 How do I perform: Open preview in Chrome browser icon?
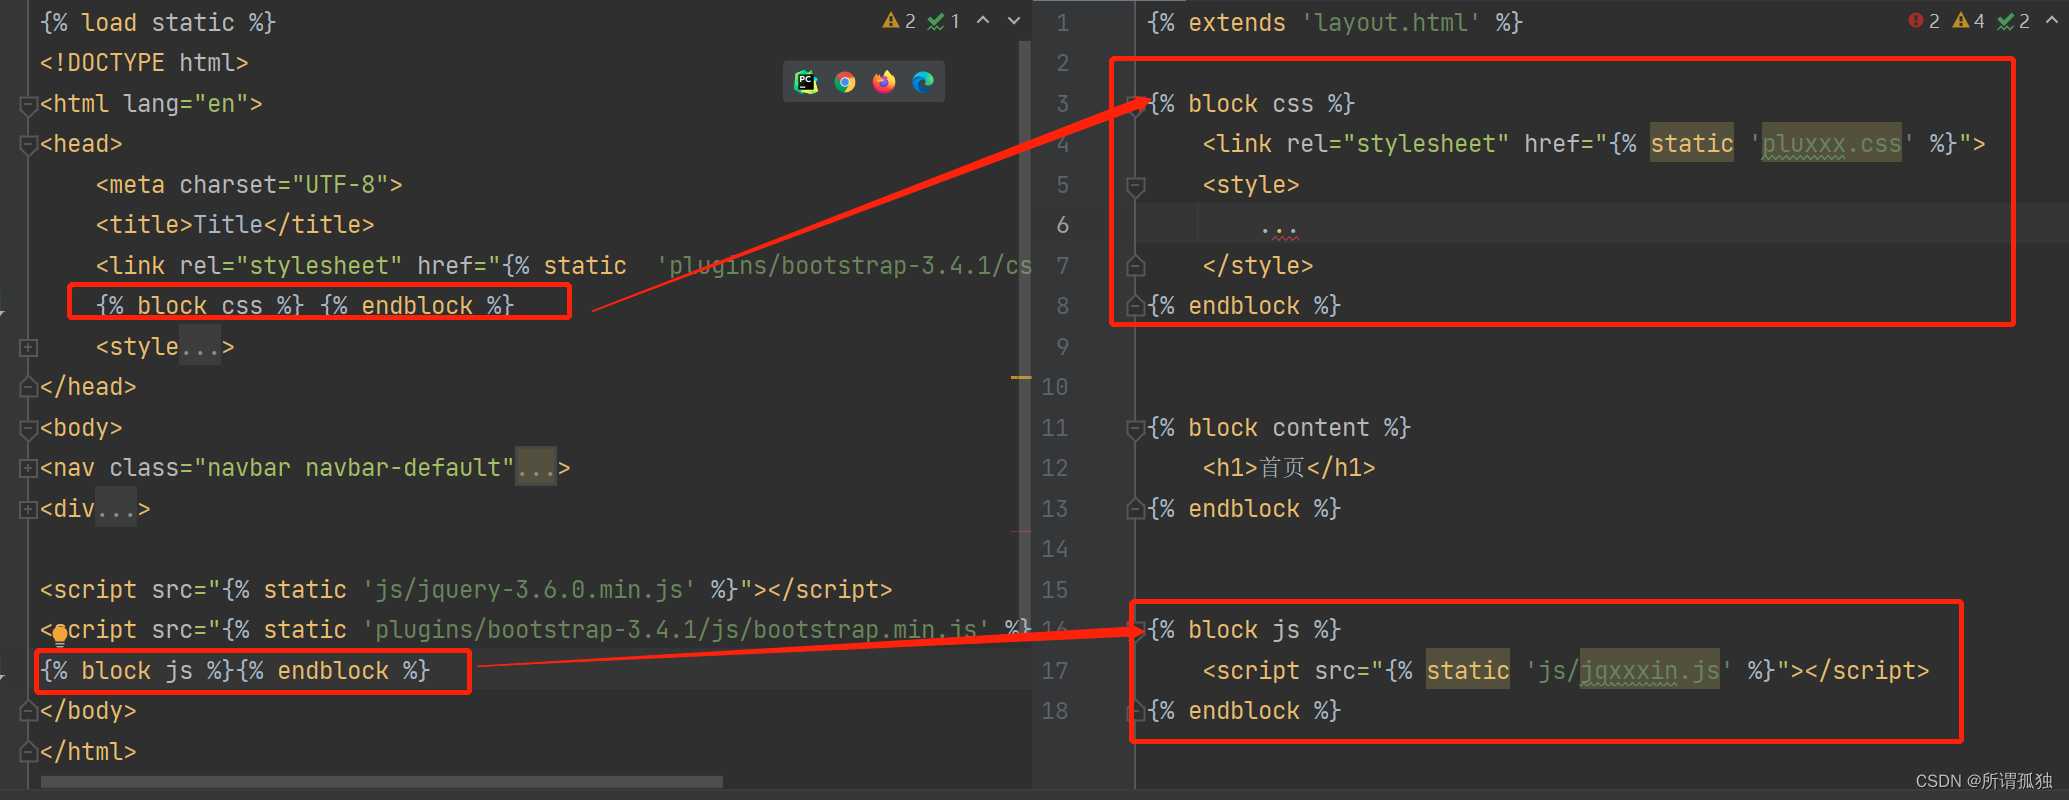click(845, 82)
